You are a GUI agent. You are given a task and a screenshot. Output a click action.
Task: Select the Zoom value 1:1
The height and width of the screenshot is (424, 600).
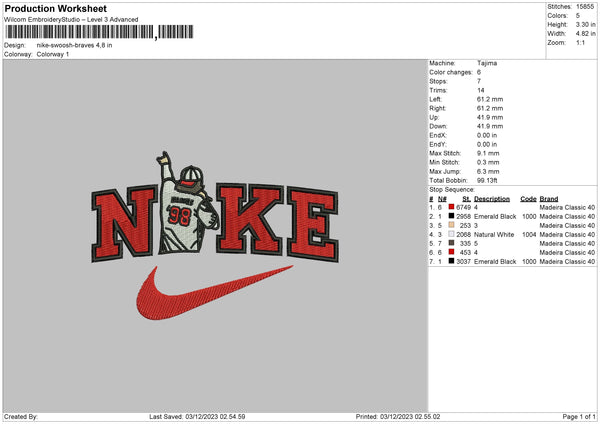[x=580, y=42]
